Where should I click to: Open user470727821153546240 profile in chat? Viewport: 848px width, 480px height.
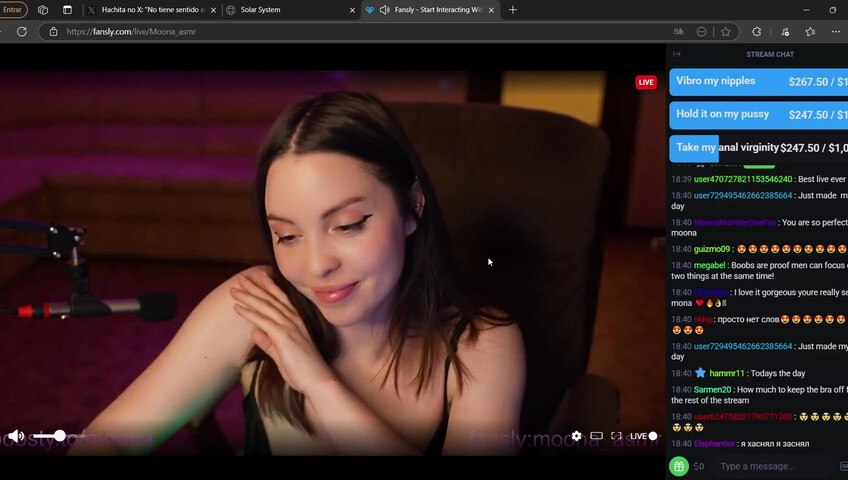coord(743,179)
